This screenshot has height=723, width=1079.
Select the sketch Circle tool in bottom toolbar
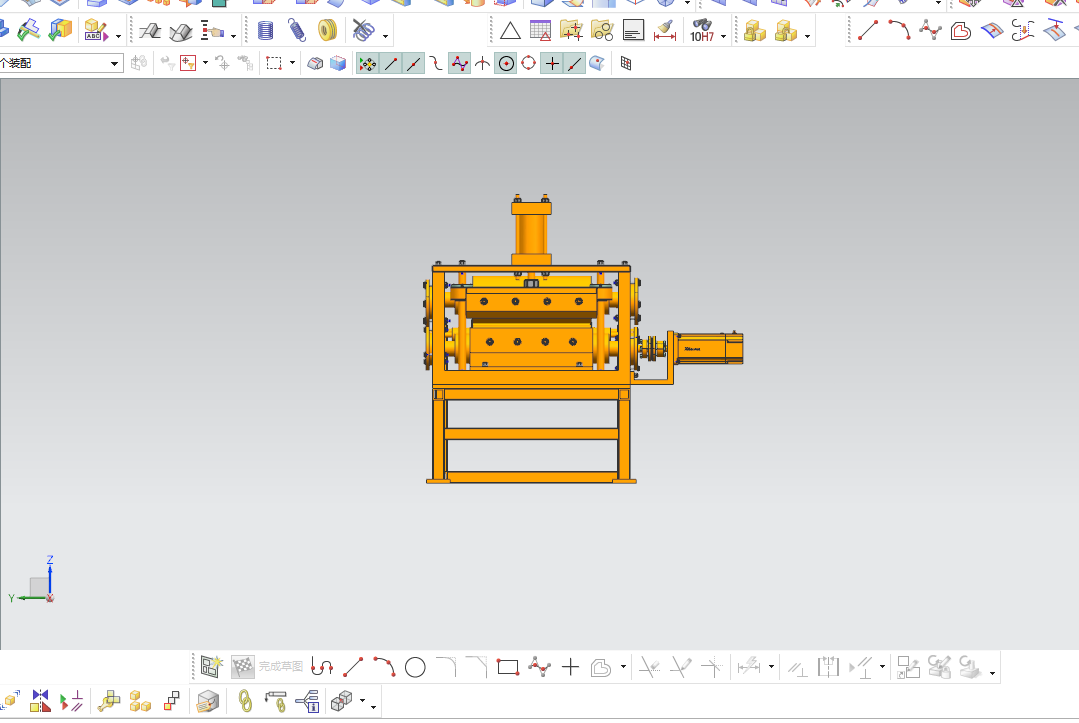click(x=415, y=667)
